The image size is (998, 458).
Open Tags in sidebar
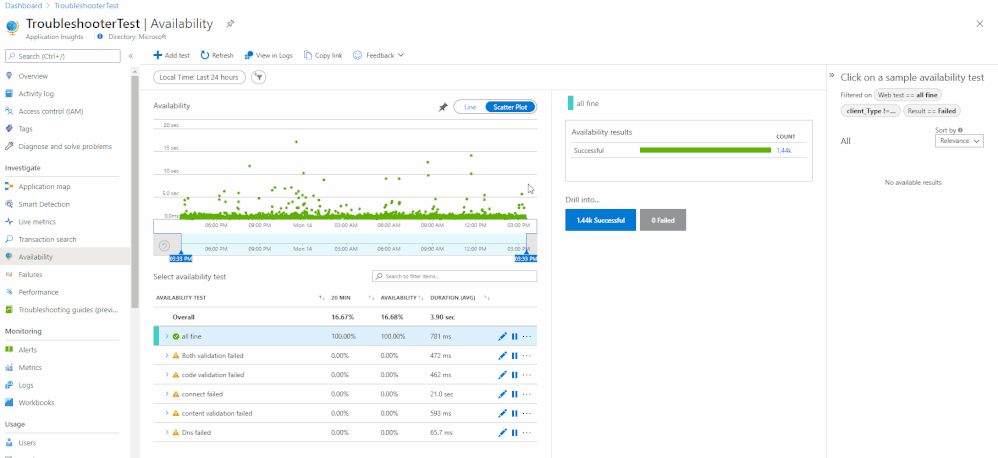pyautogui.click(x=25, y=128)
